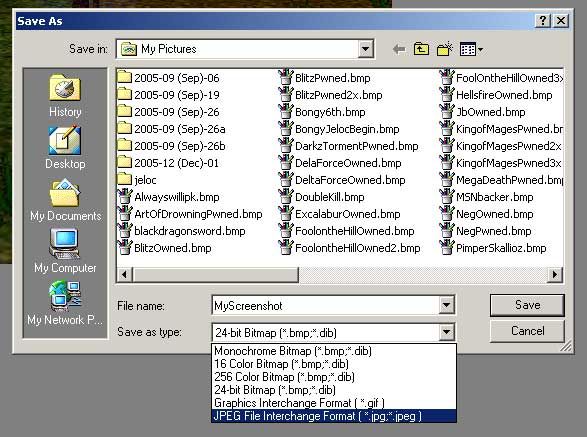Click the horizontal scrollbar right arrow
This screenshot has width=587, height=437.
click(x=555, y=275)
